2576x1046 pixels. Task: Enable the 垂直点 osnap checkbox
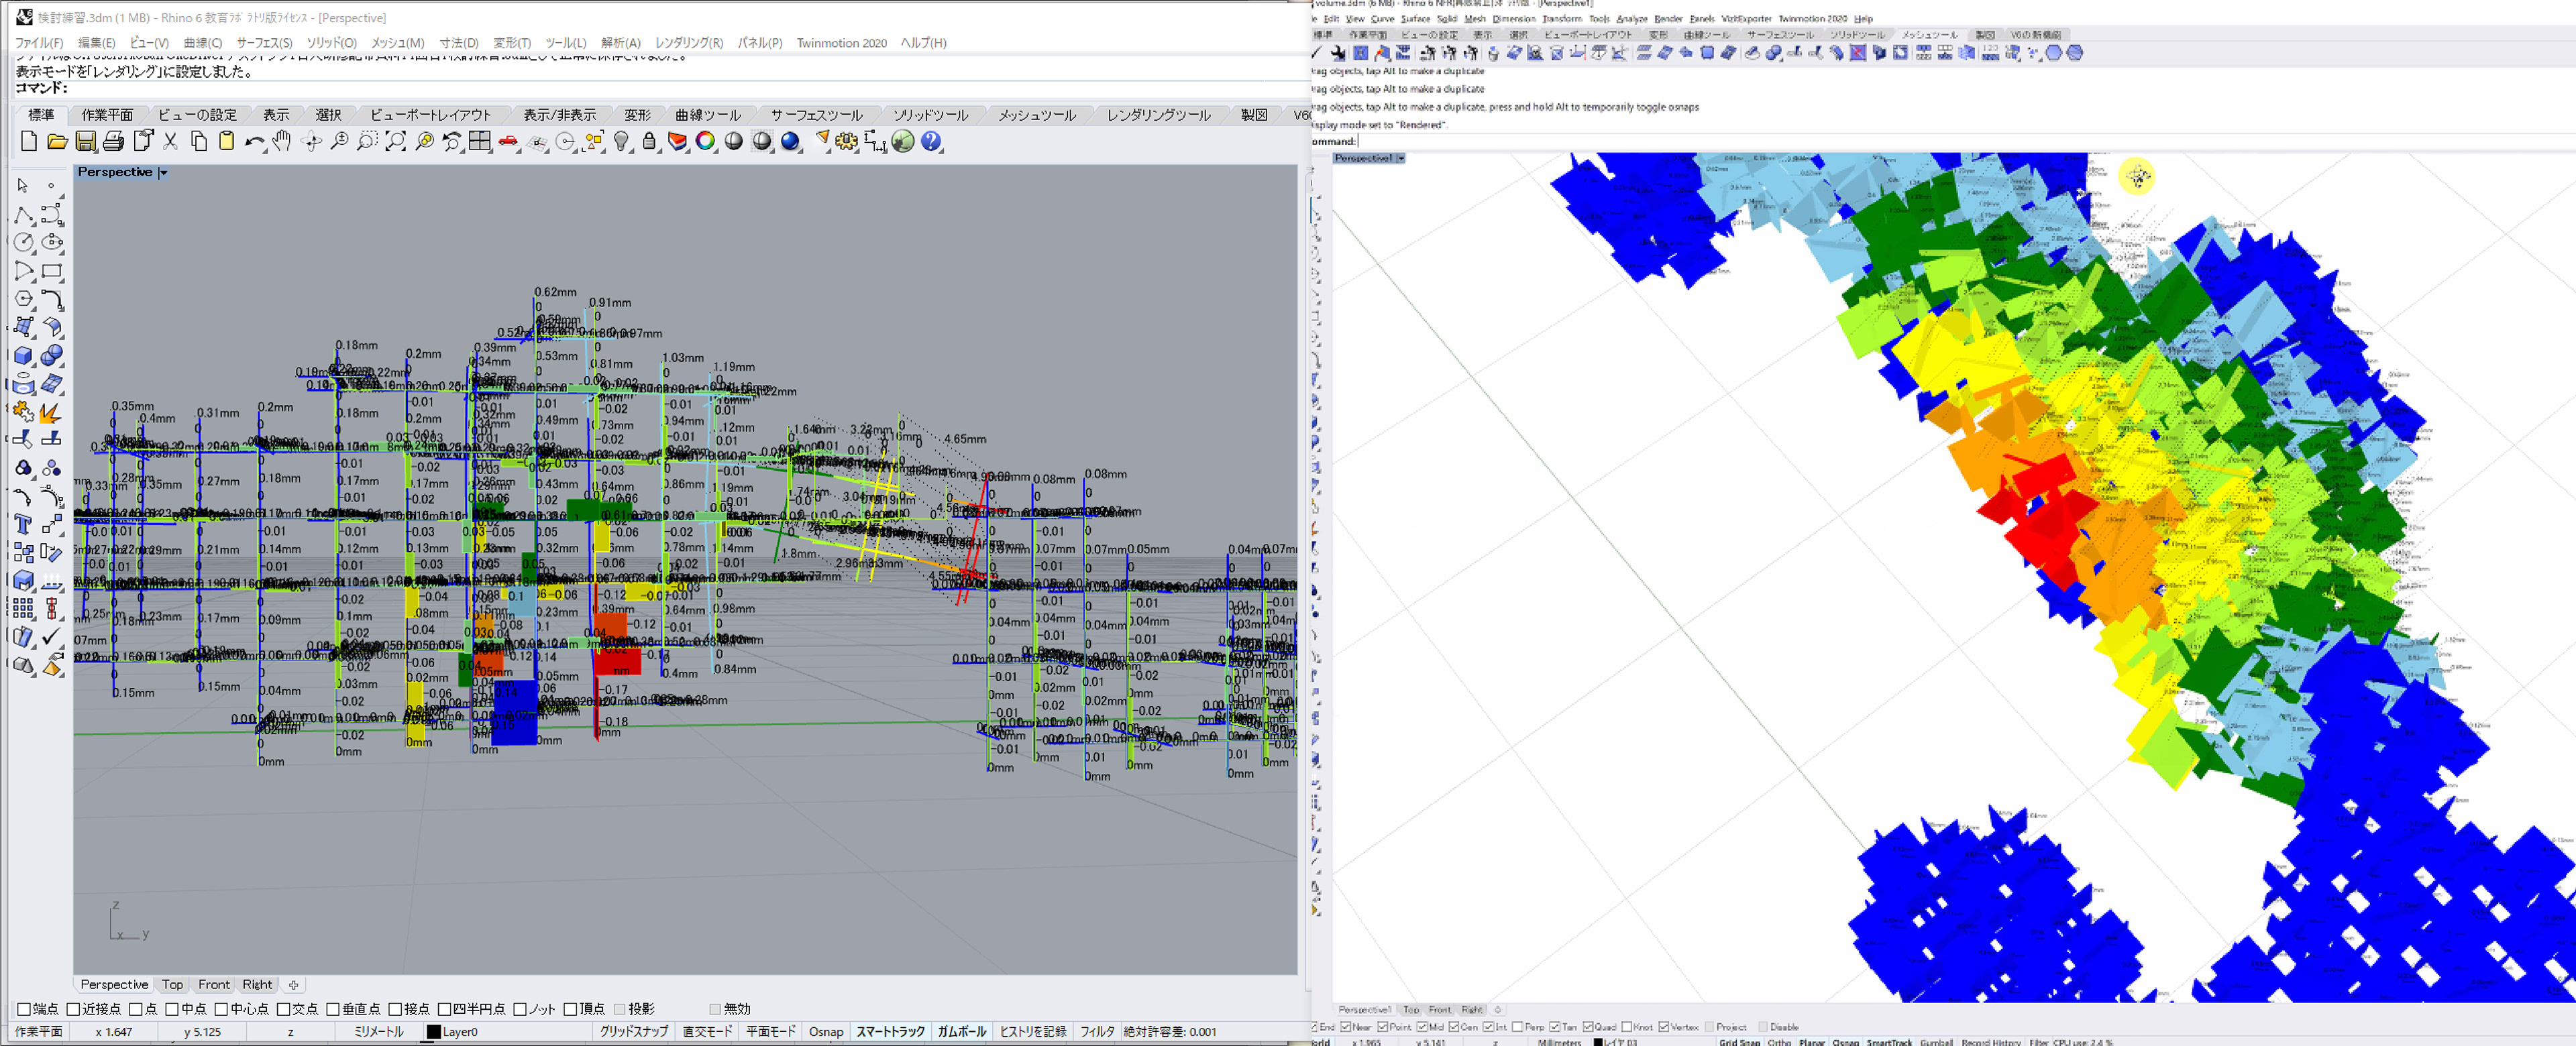333,1009
